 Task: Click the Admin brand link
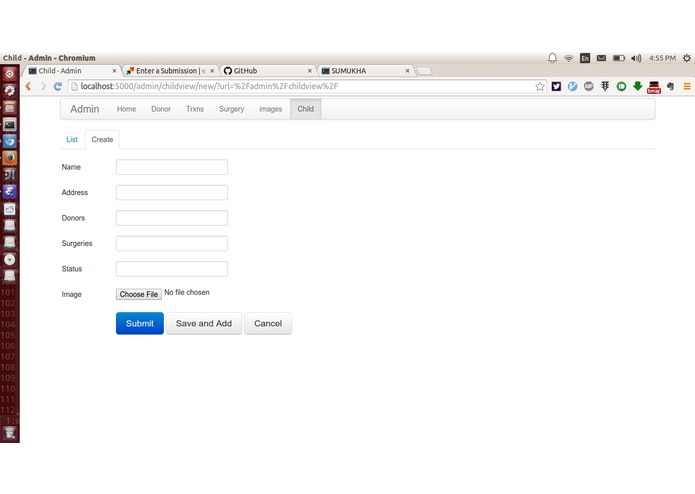[x=85, y=109]
